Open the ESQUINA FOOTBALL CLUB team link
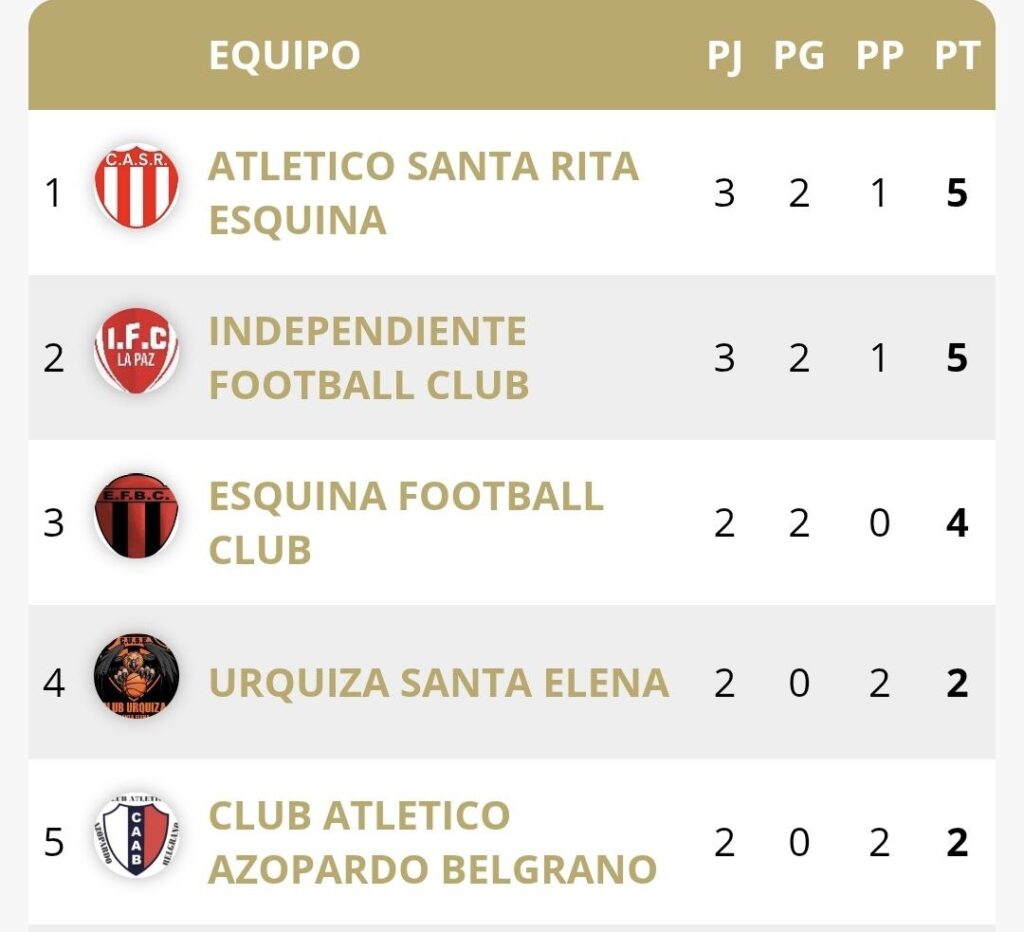This screenshot has width=1024, height=932. pyautogui.click(x=405, y=522)
